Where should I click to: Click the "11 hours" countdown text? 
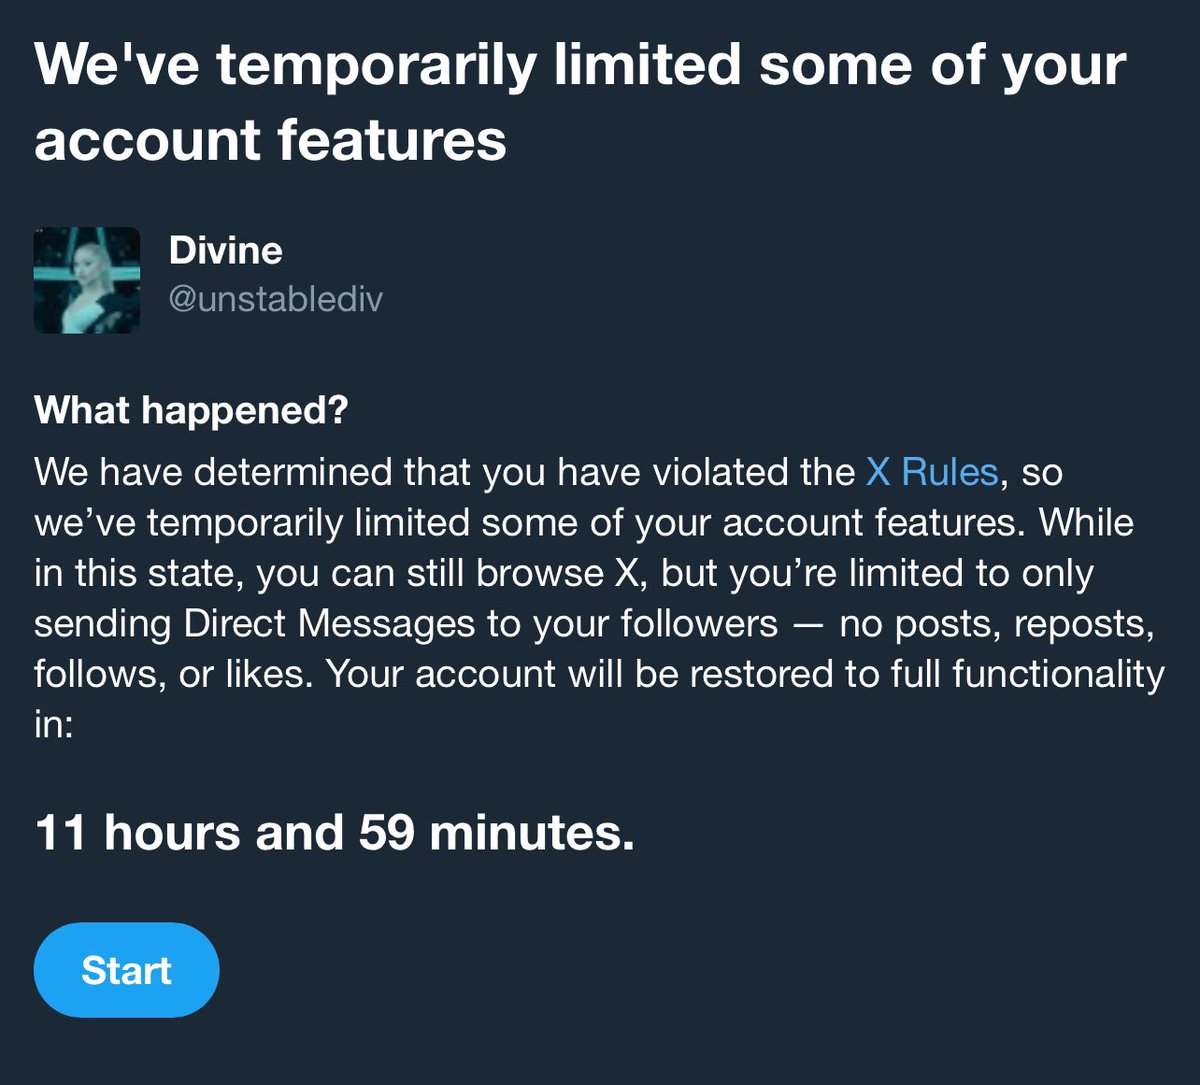tap(138, 832)
